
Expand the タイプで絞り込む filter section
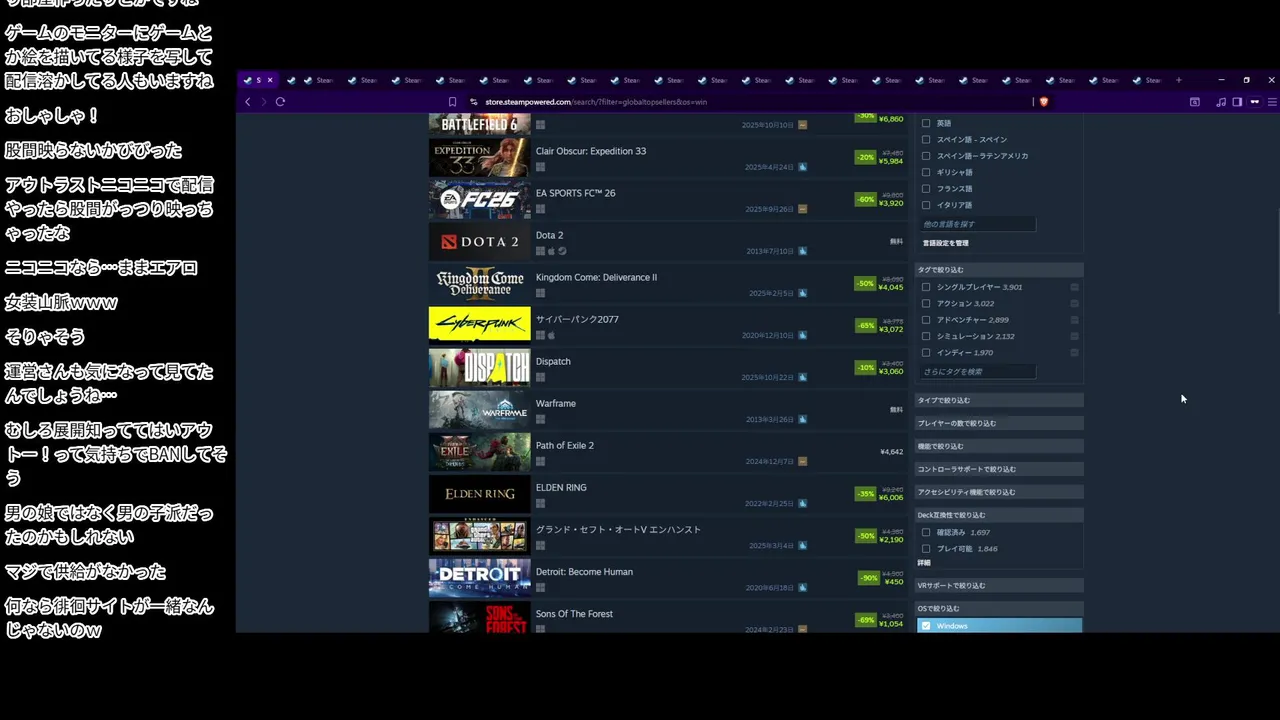pos(999,400)
